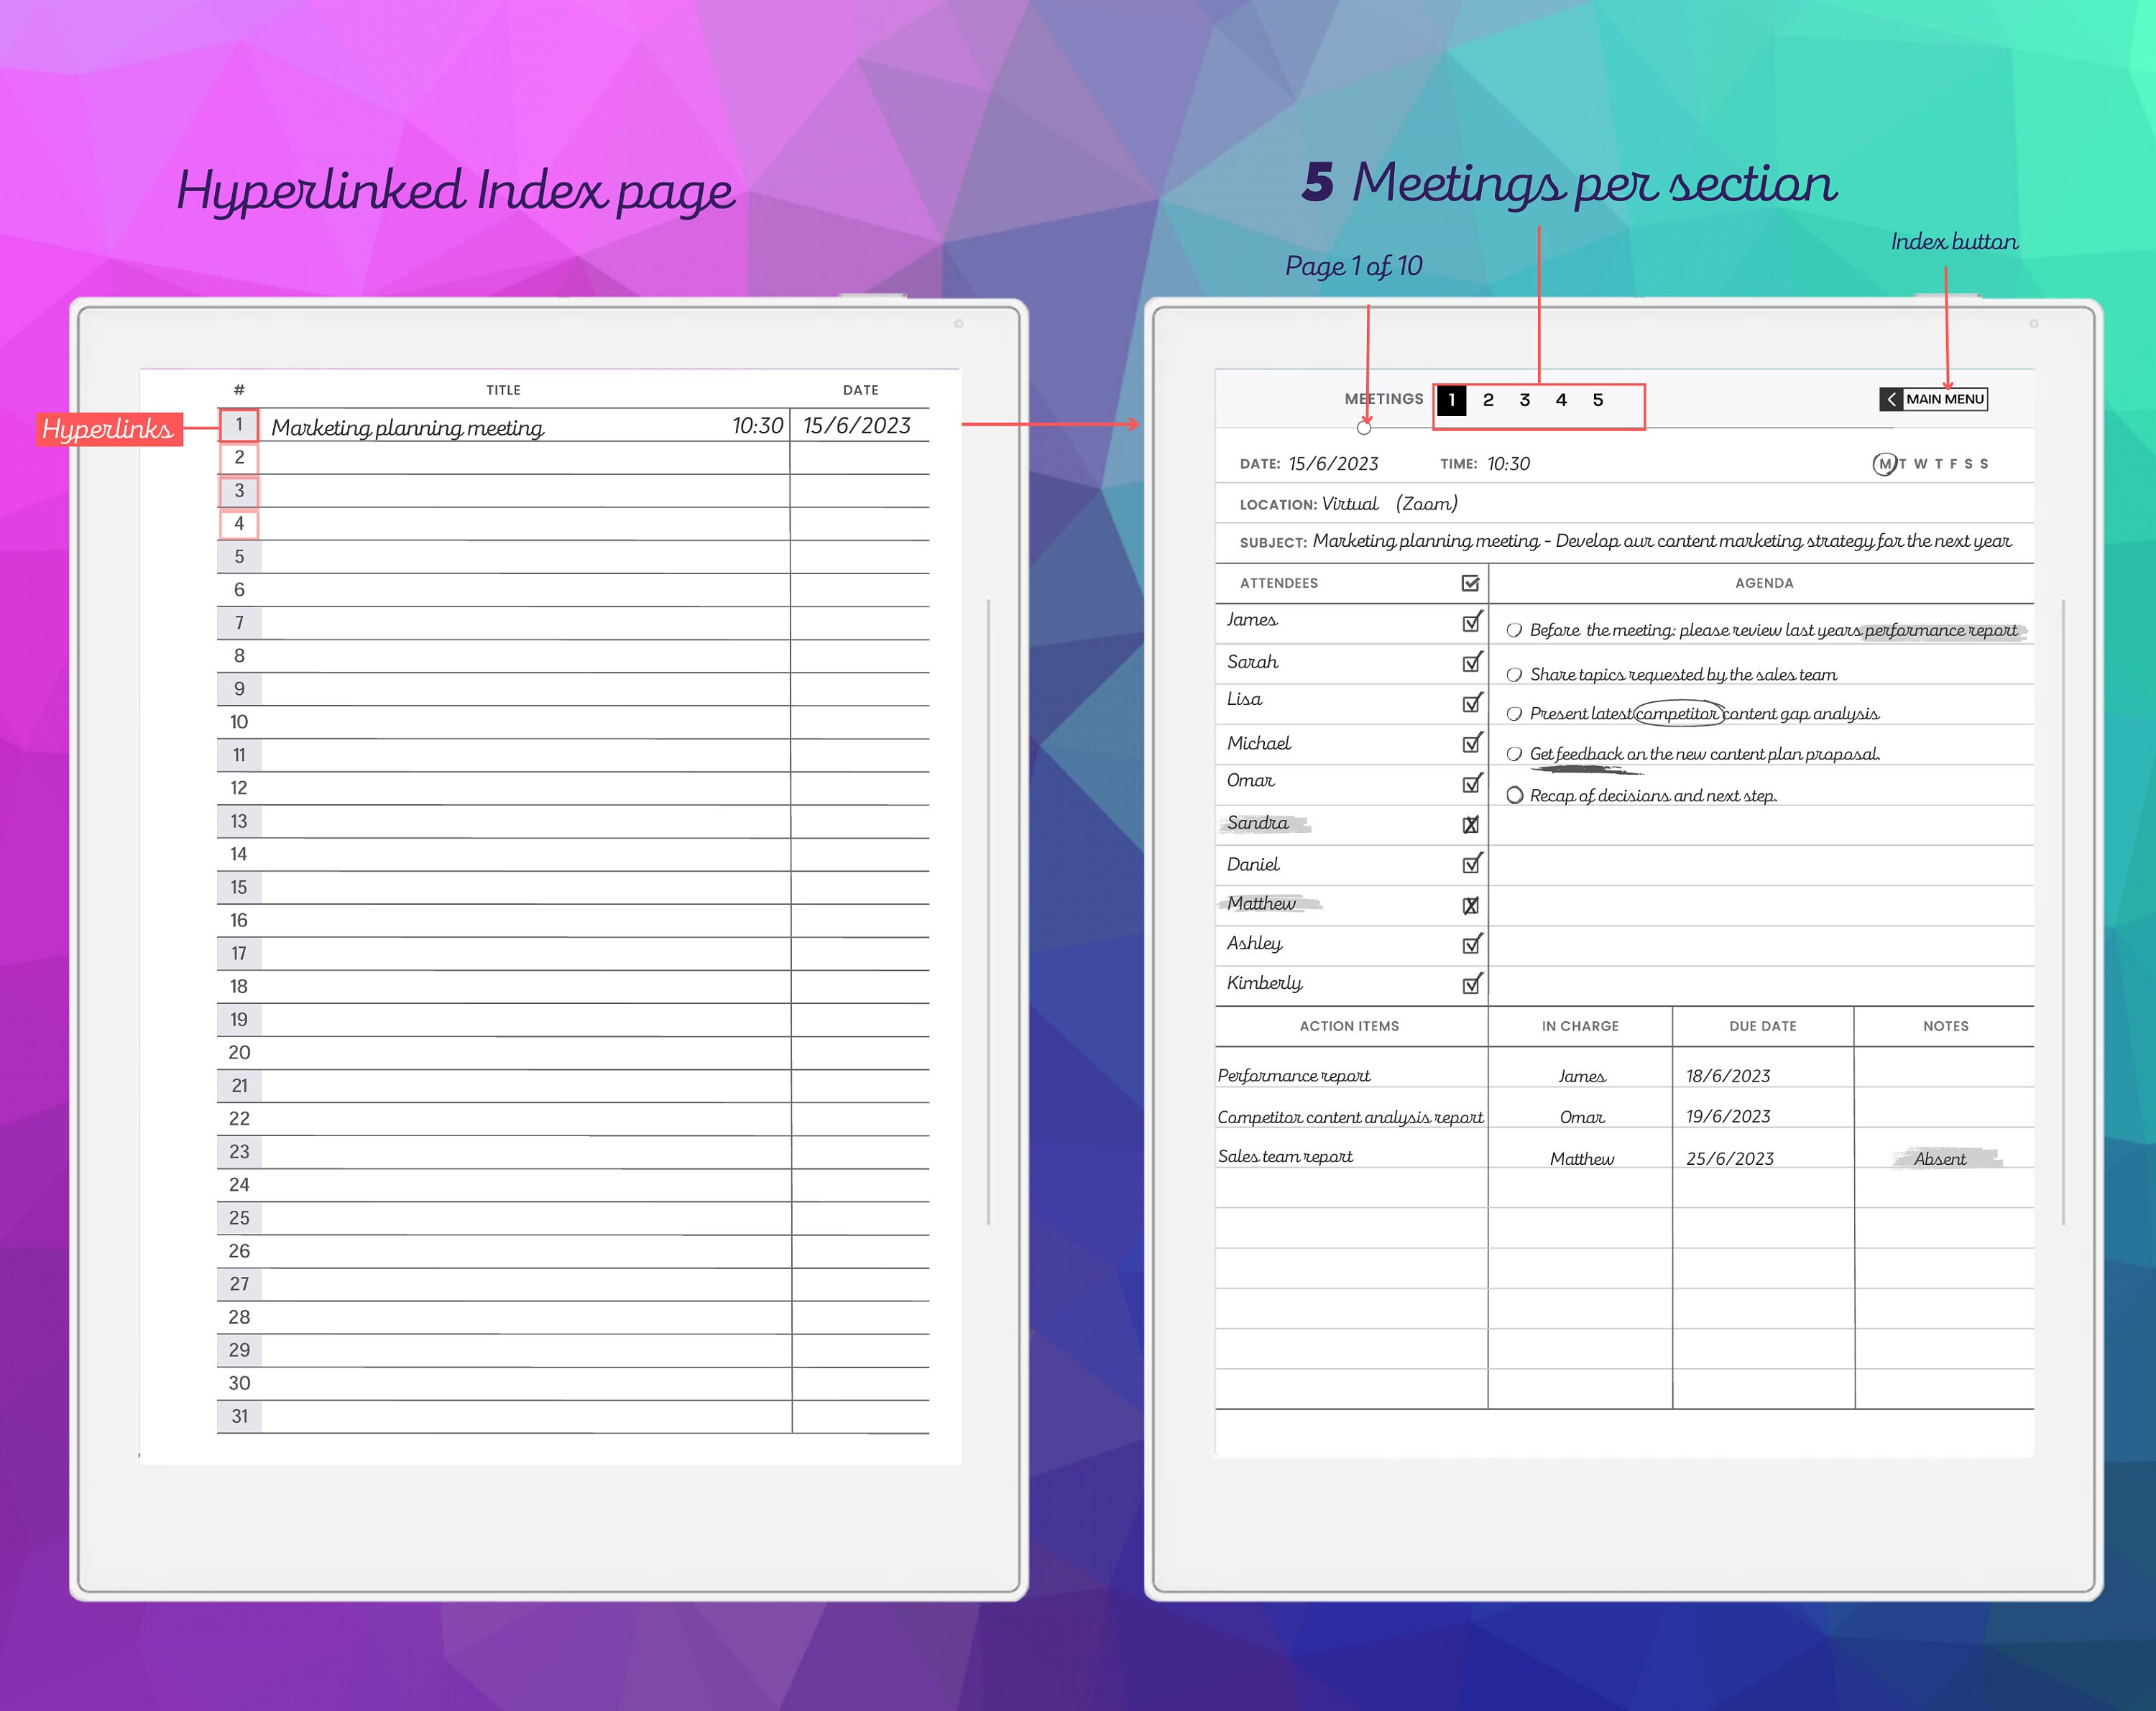This screenshot has height=1711, width=2156.
Task: Click hyperlinked index number 1
Action: pyautogui.click(x=239, y=424)
